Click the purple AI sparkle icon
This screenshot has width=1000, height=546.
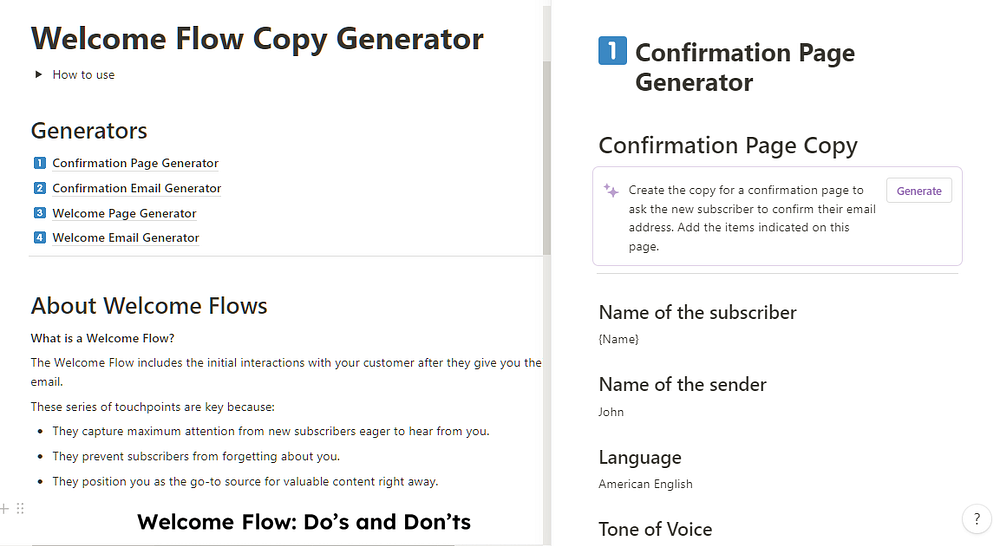tap(611, 190)
